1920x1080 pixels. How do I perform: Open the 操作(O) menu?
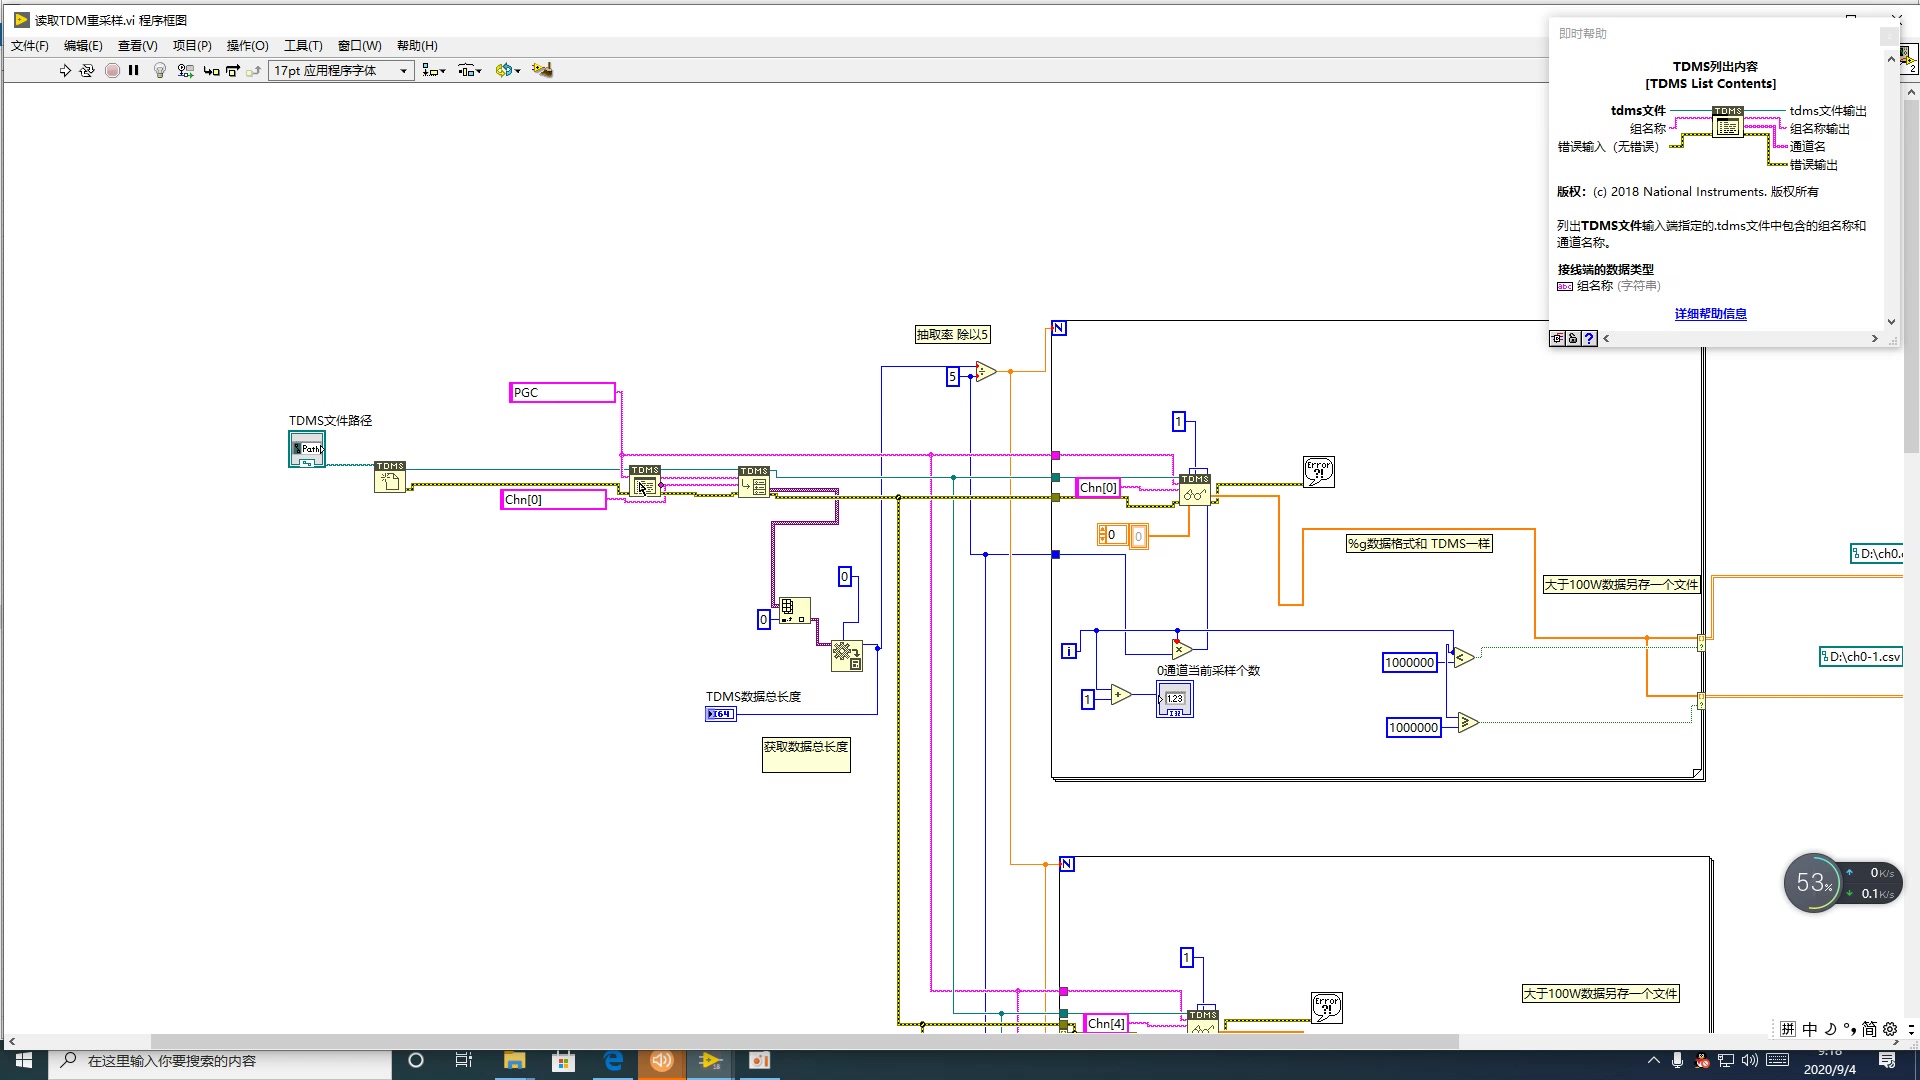(248, 45)
